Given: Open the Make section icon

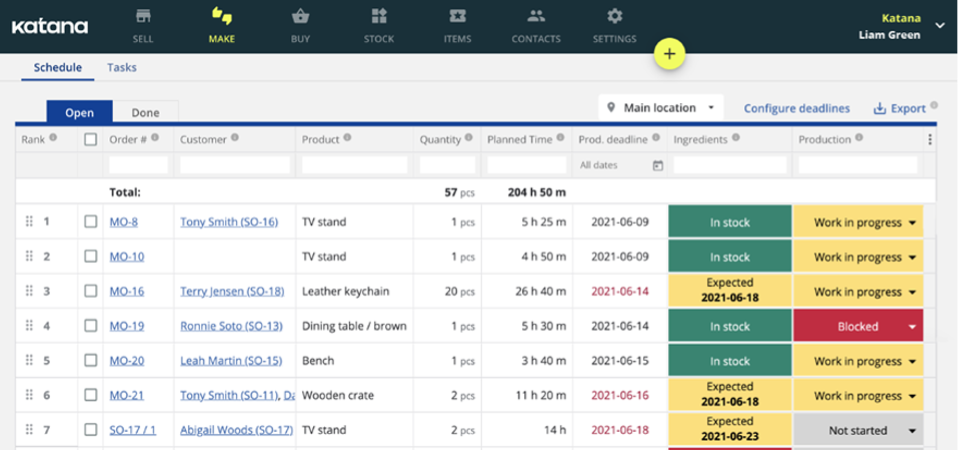Looking at the screenshot, I should [x=221, y=16].
